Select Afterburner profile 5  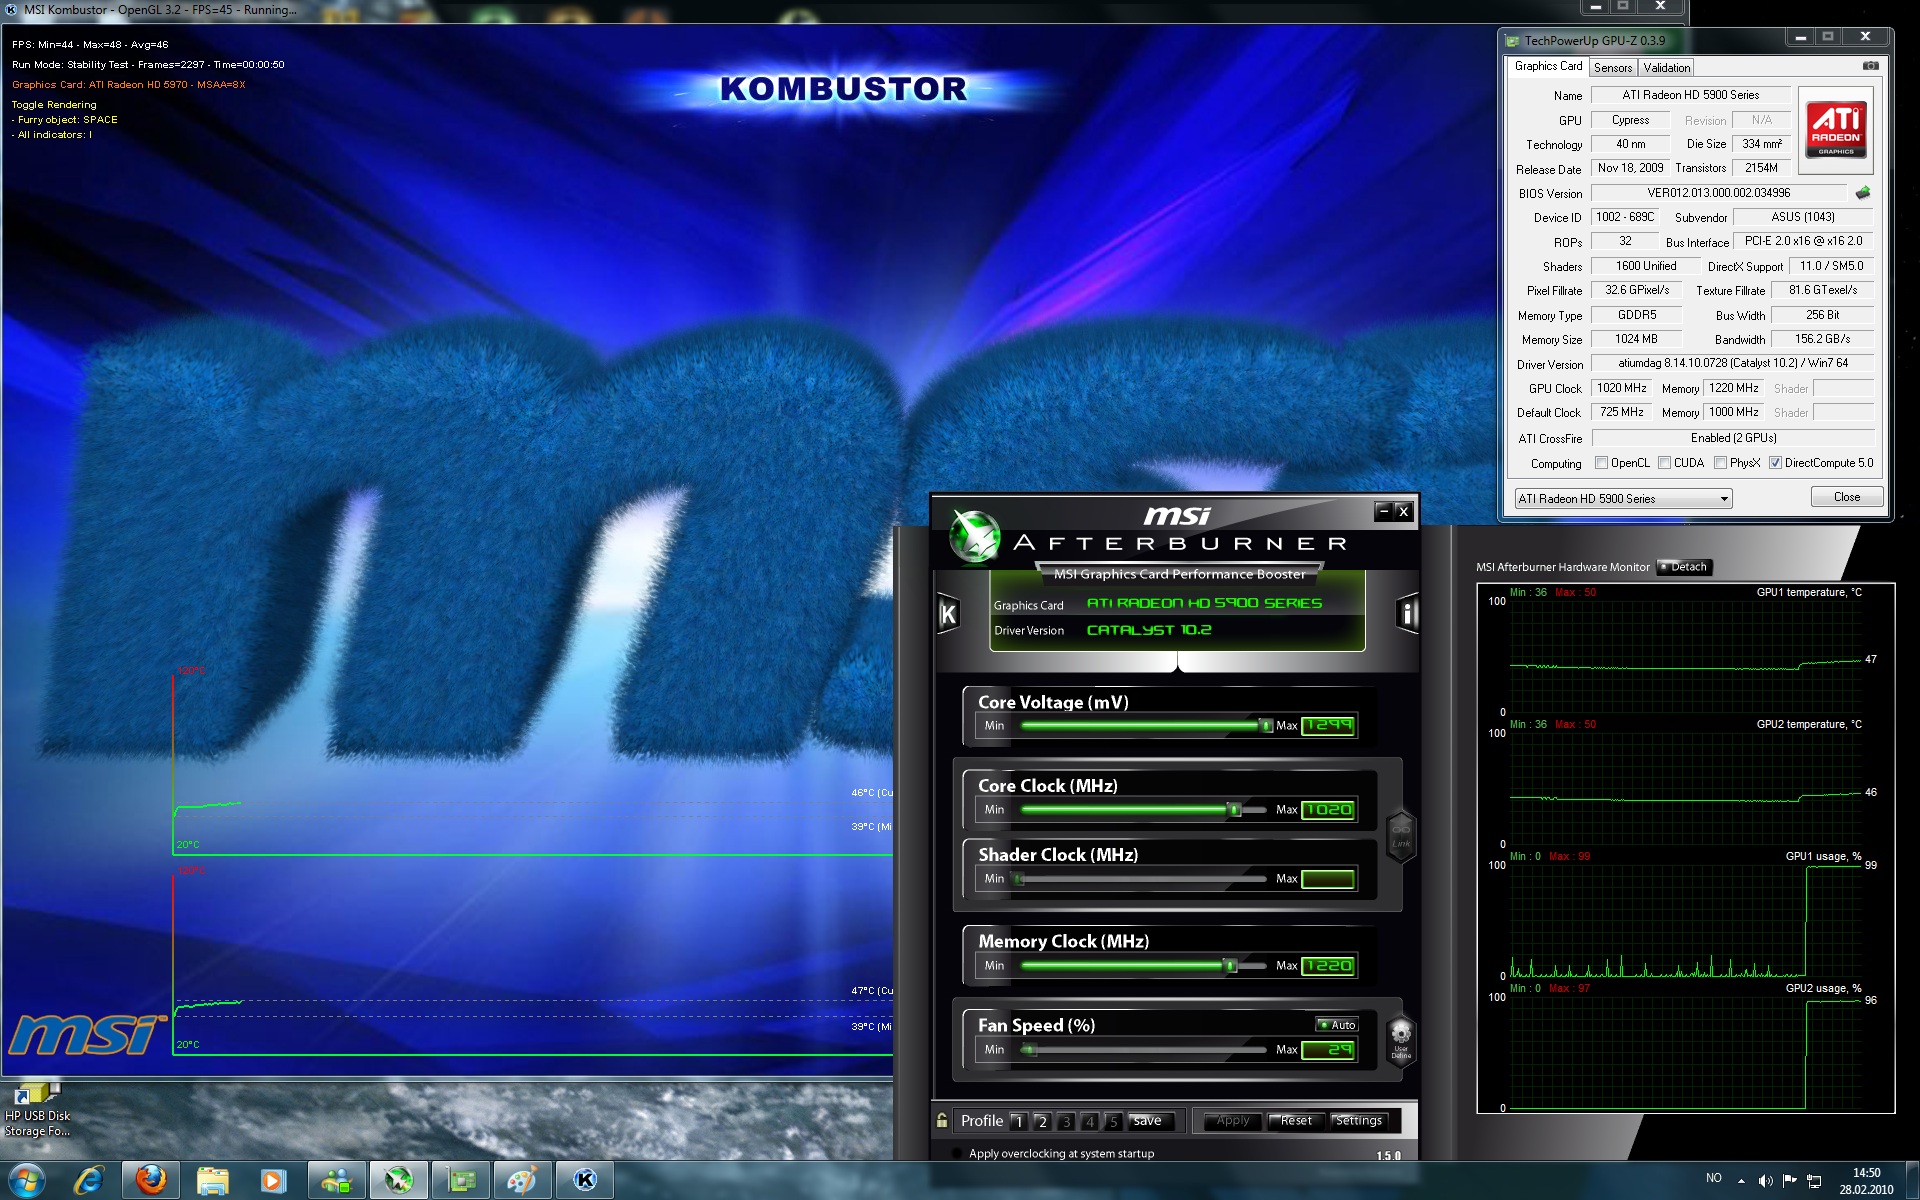[x=1113, y=1122]
